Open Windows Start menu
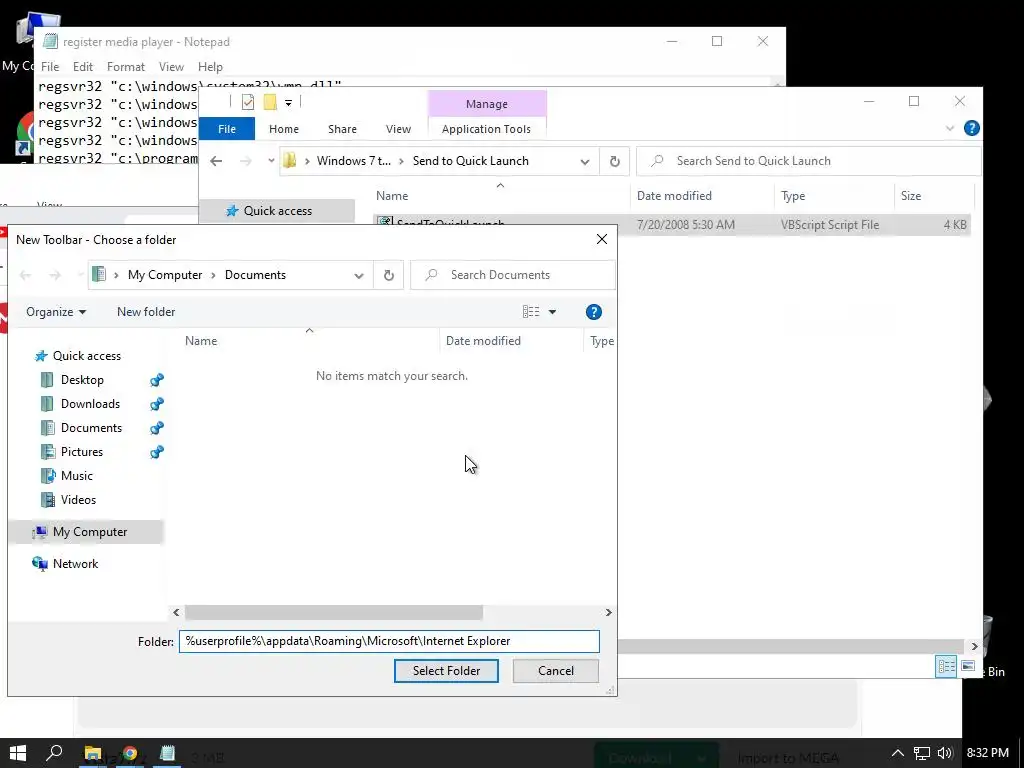 pyautogui.click(x=18, y=753)
